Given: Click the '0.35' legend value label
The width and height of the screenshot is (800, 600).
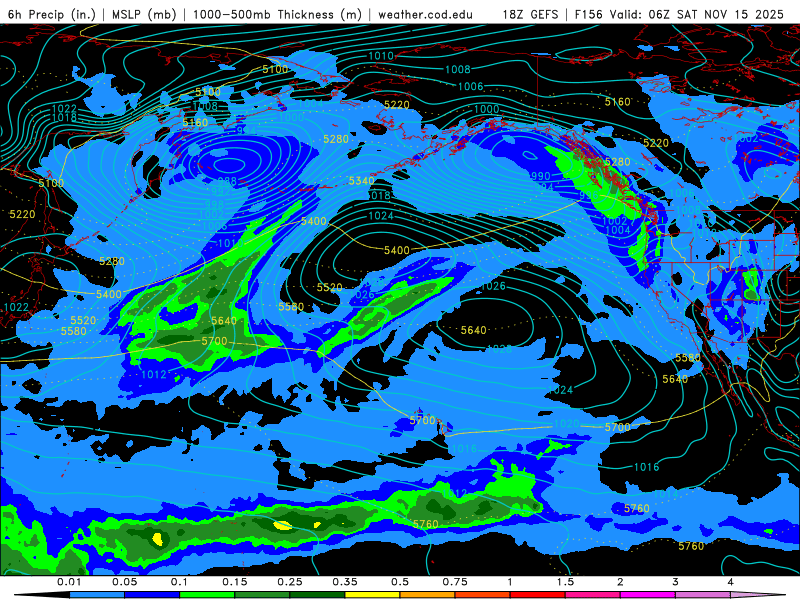Looking at the screenshot, I should point(345,582).
